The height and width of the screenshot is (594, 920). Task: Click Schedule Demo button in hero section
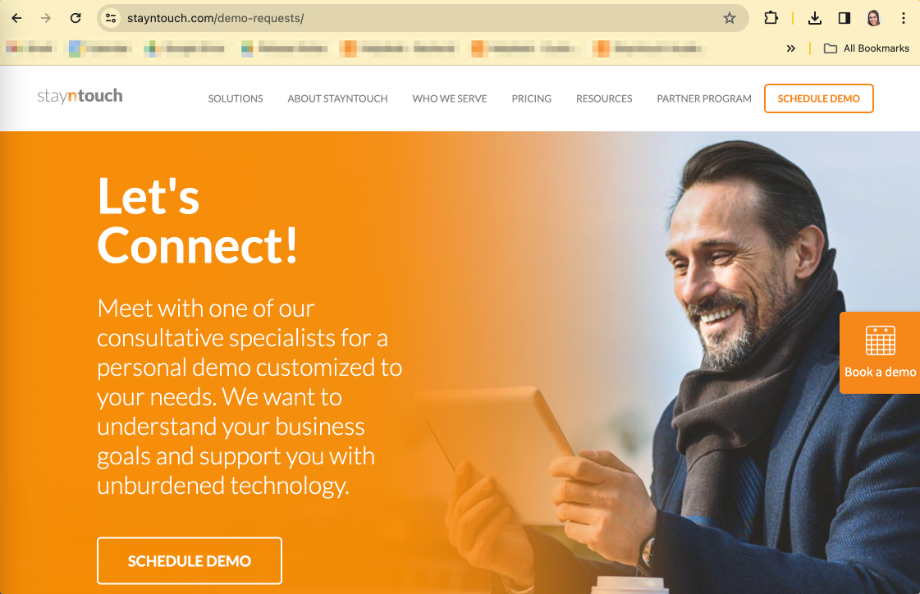coord(190,561)
